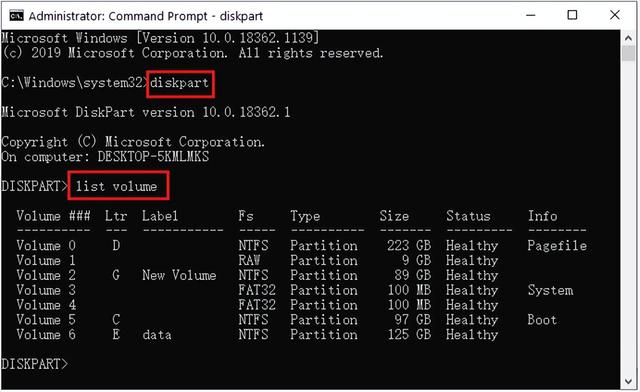Click the Status column header
This screenshot has width=640, height=392.
[x=468, y=216]
